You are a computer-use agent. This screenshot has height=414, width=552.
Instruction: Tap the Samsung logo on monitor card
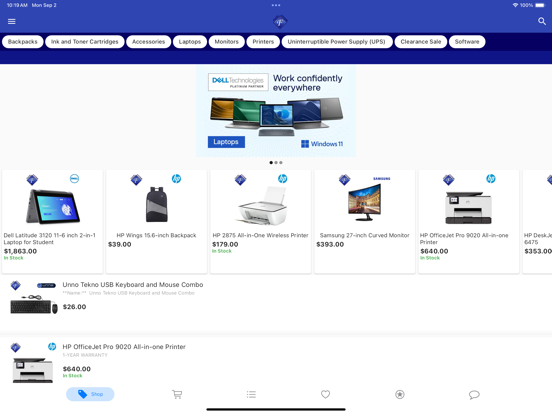point(382,179)
